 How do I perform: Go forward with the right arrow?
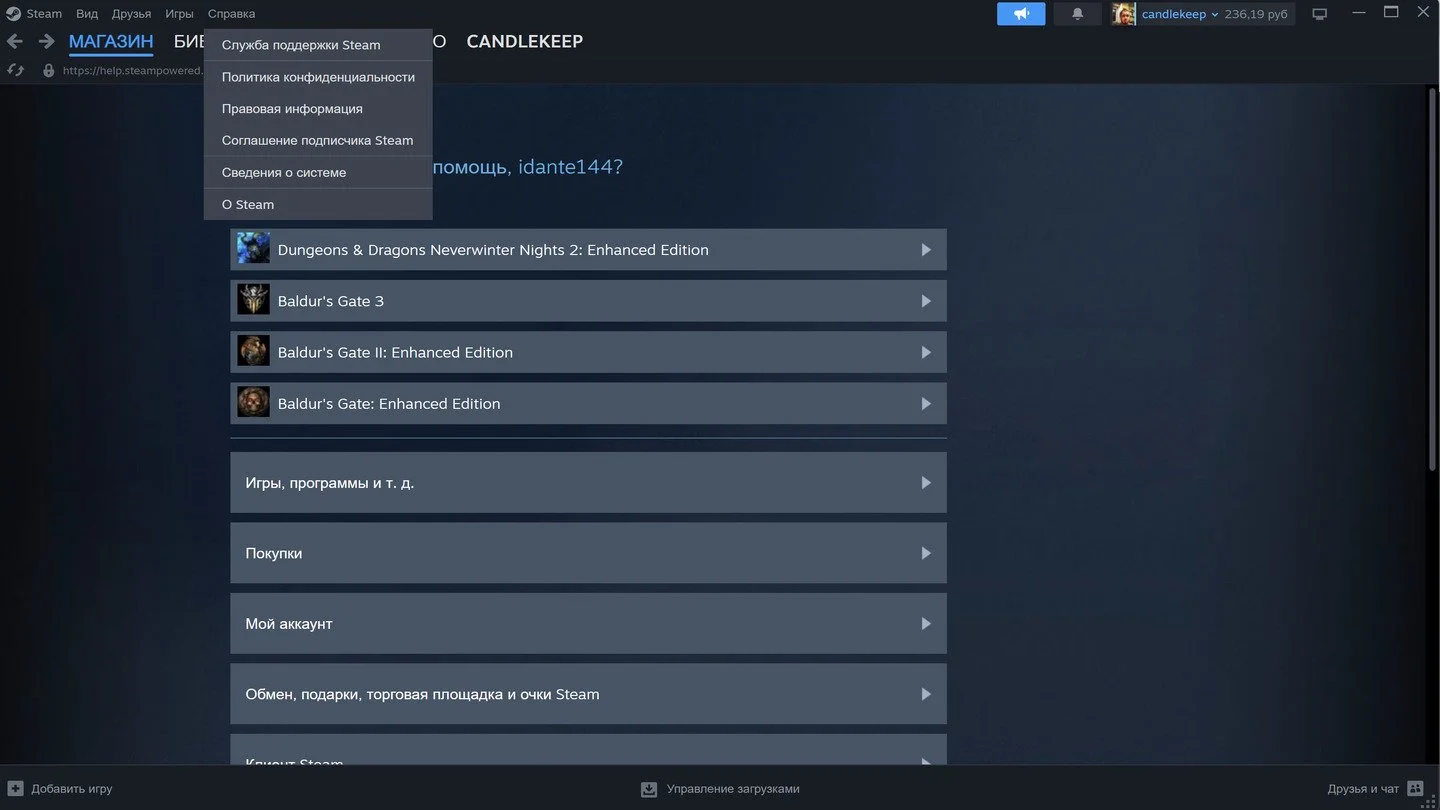pyautogui.click(x=46, y=42)
